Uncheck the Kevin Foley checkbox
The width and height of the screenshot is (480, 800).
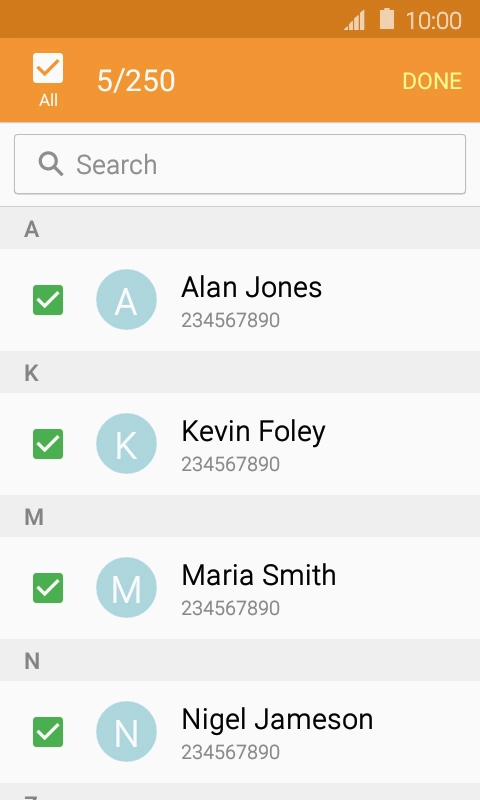pos(48,444)
